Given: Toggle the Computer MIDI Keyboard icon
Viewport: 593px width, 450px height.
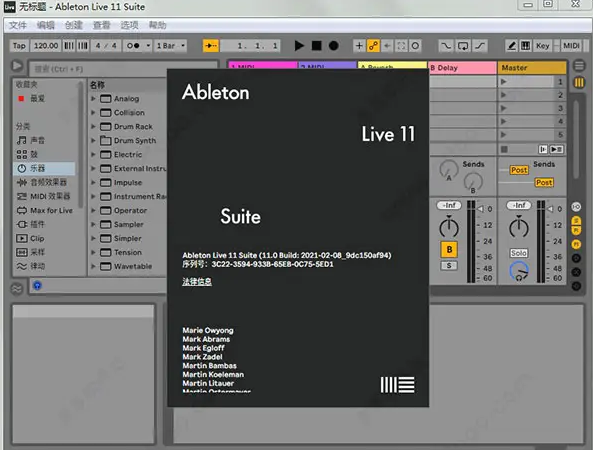Looking at the screenshot, I should pos(525,46).
